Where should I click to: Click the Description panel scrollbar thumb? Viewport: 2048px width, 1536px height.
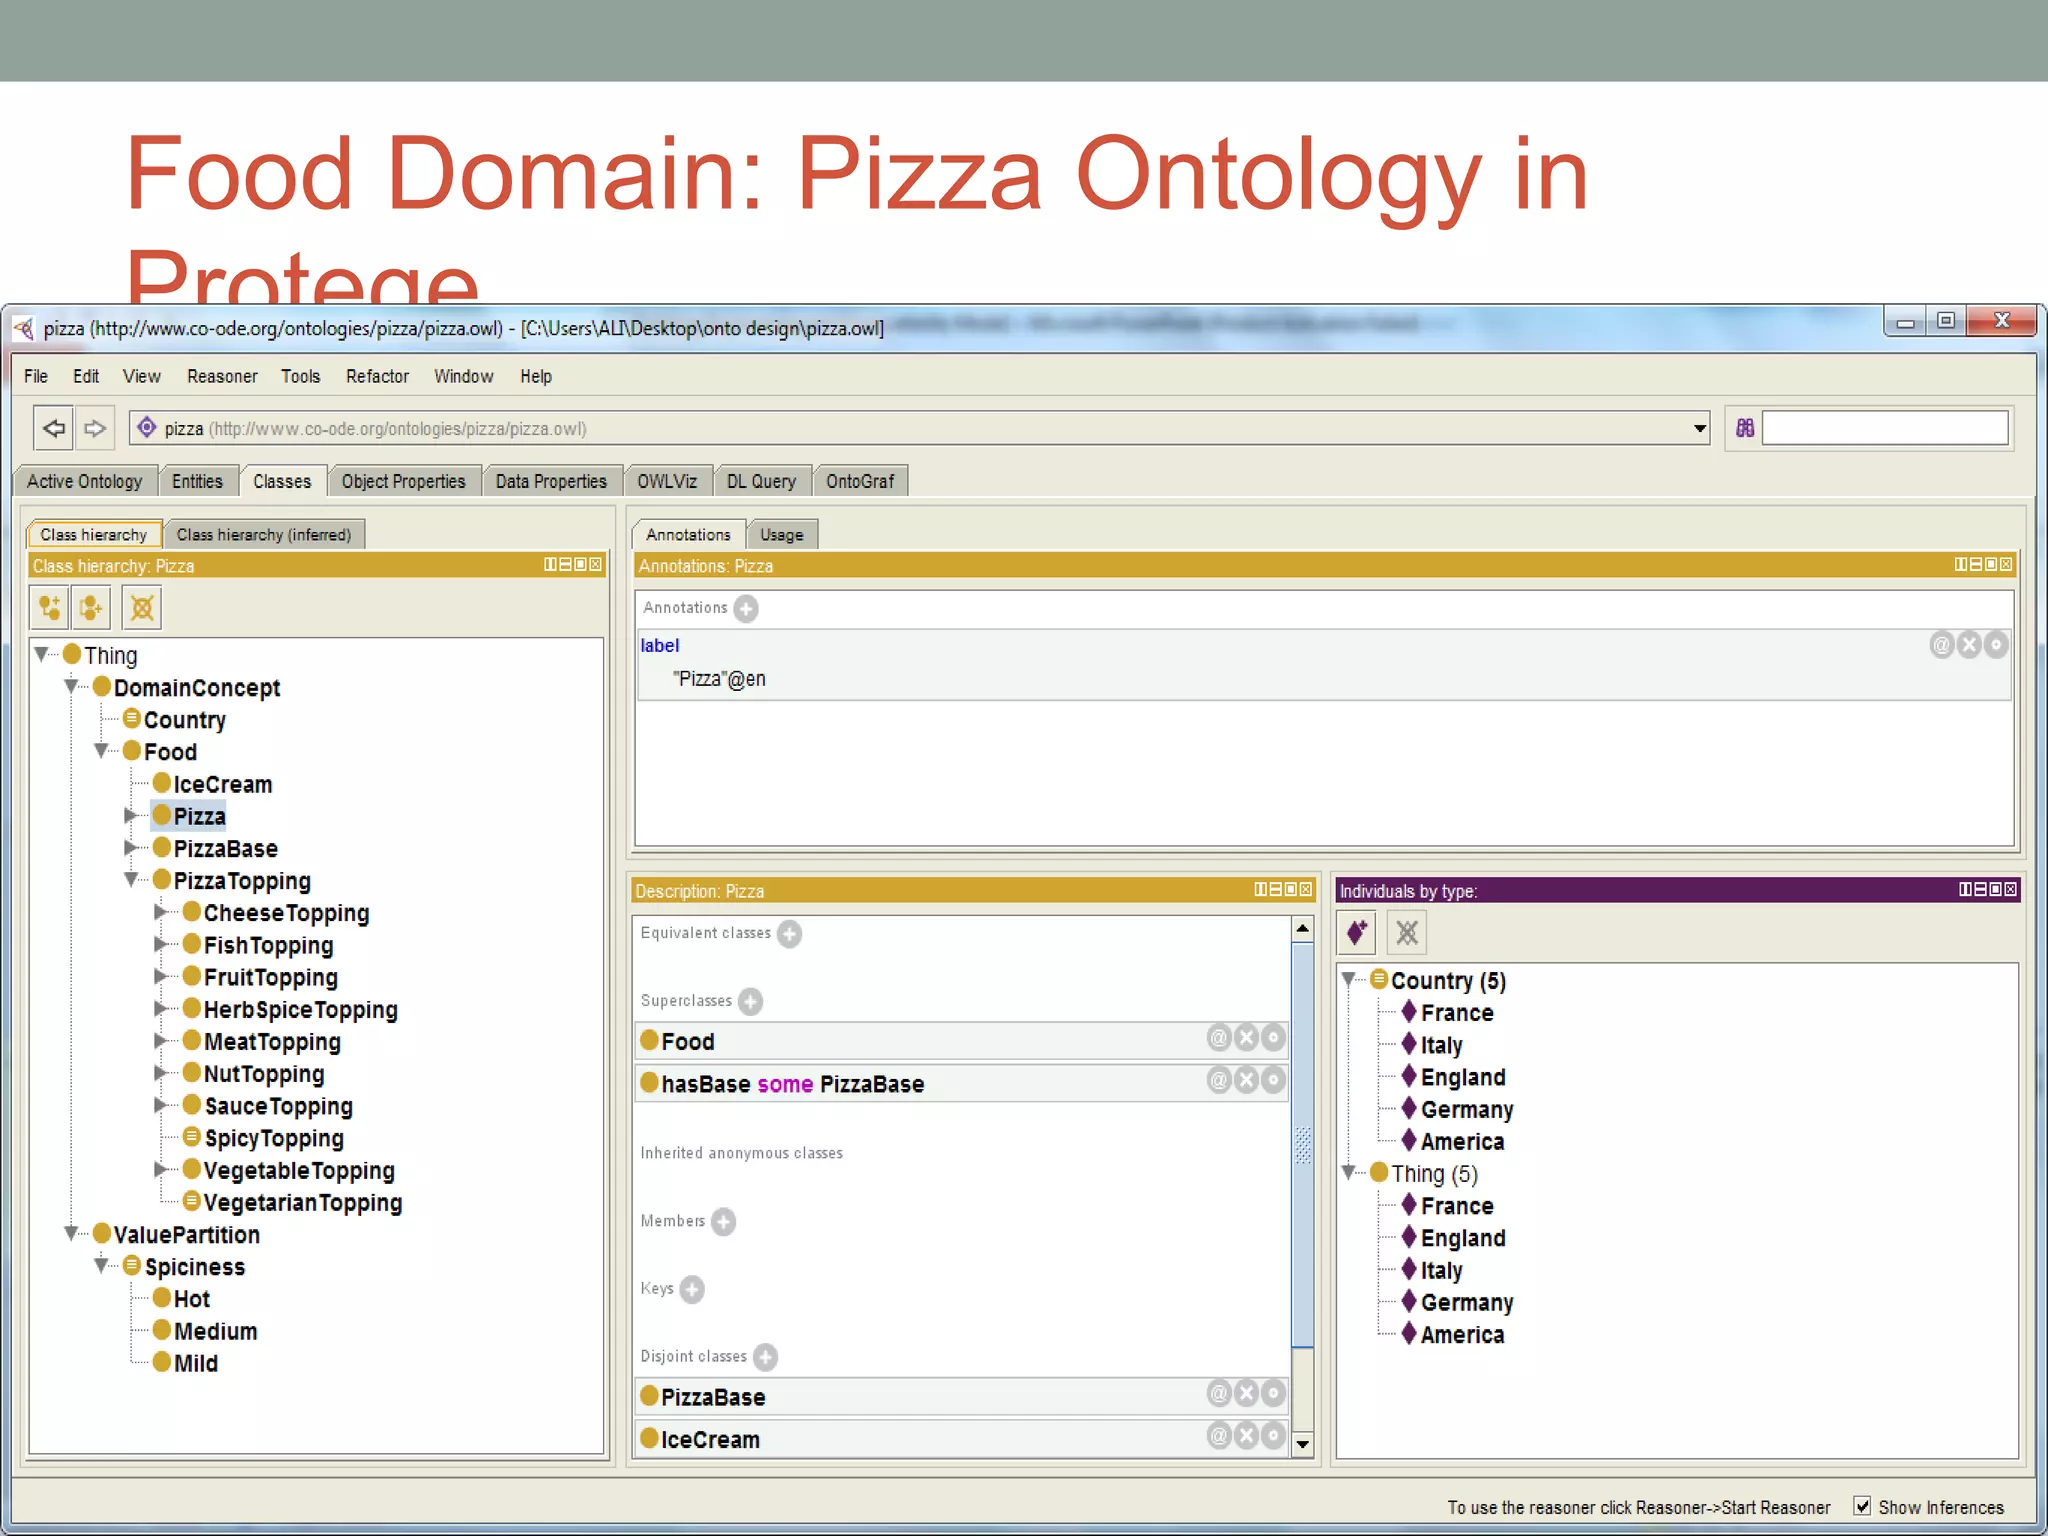point(1302,1145)
